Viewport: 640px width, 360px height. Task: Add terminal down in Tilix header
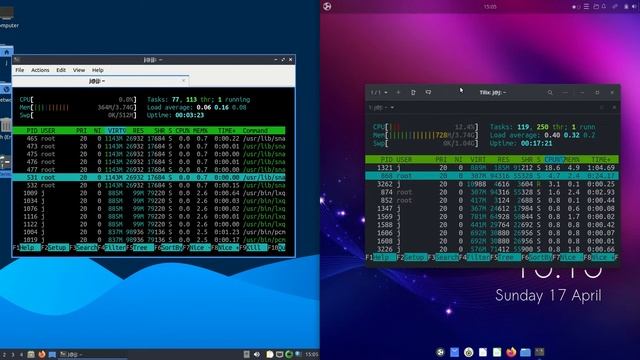tap(428, 93)
